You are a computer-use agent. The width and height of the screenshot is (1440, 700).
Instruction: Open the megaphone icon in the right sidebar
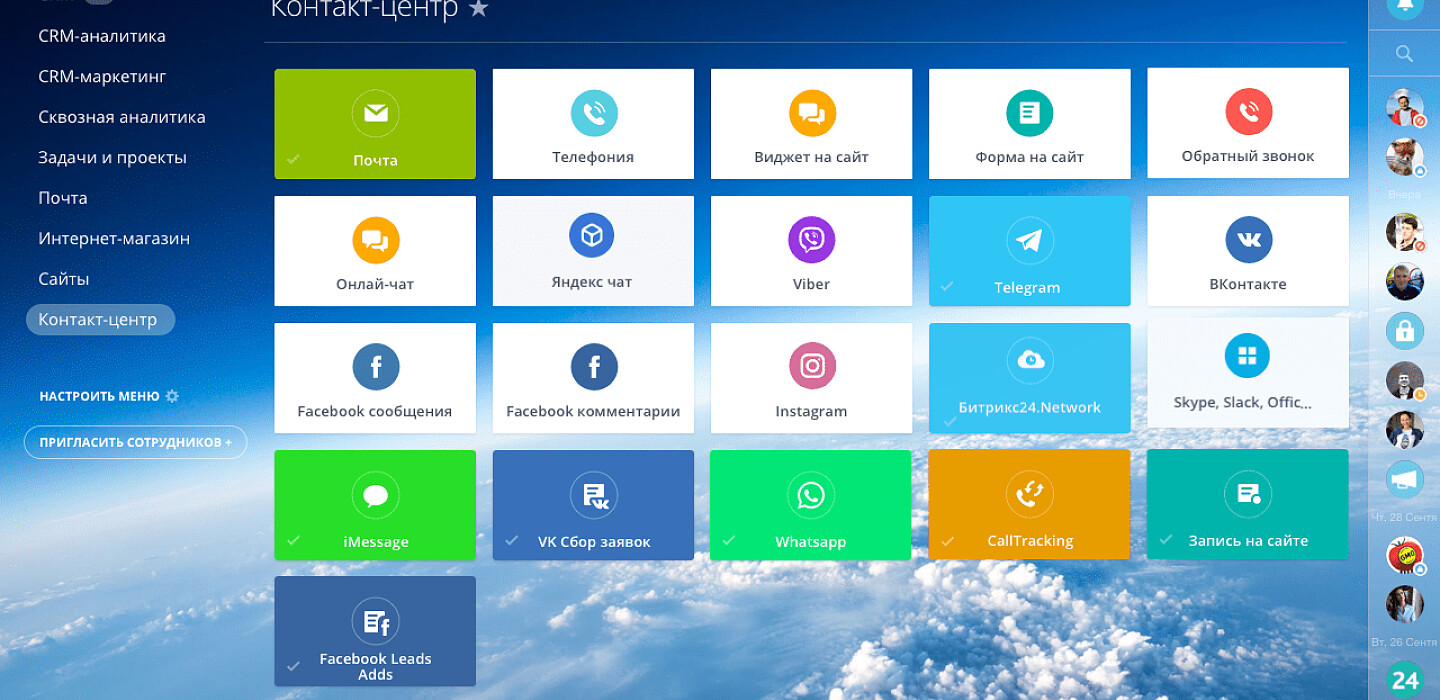click(1405, 480)
